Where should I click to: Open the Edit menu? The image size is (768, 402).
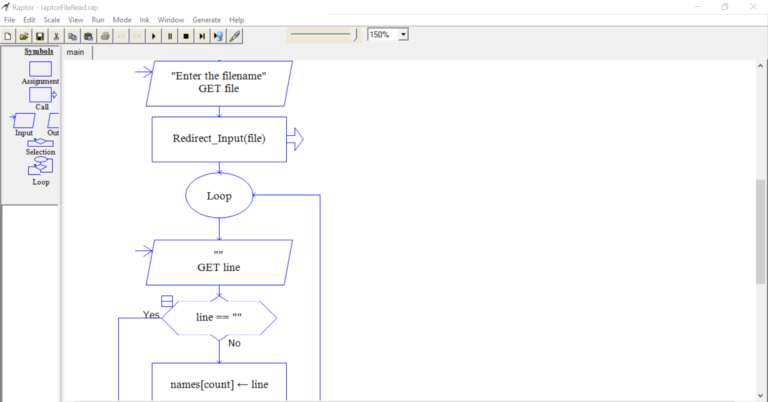pyautogui.click(x=29, y=20)
